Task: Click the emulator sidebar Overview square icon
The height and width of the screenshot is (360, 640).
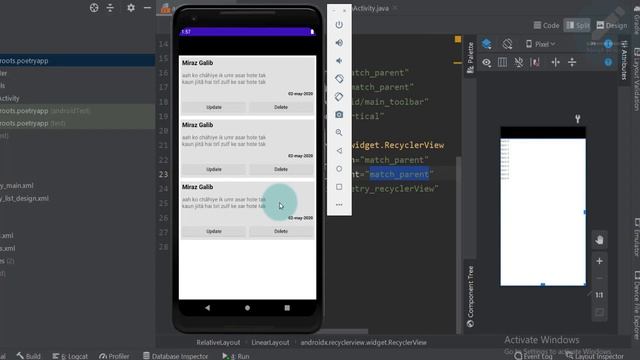Action: [x=339, y=187]
